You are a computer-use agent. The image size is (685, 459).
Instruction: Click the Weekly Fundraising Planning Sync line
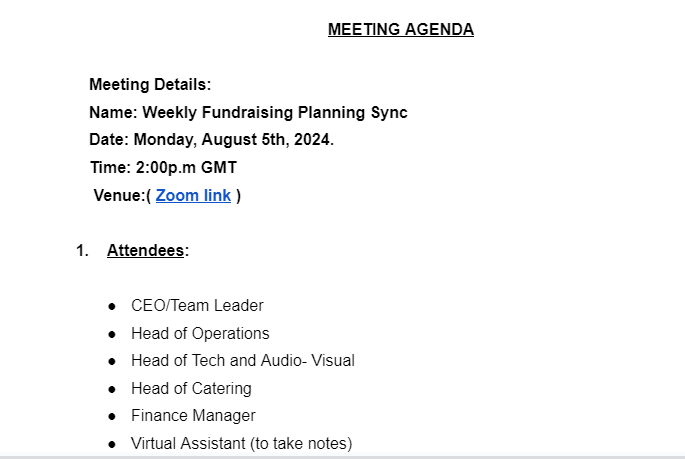[x=248, y=112]
